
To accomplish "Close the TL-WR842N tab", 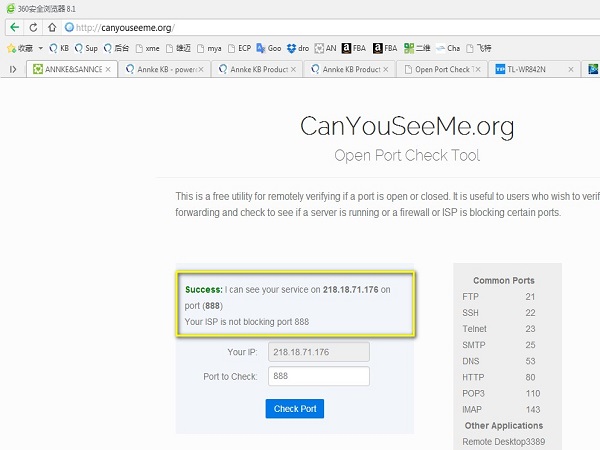I will coord(571,69).
